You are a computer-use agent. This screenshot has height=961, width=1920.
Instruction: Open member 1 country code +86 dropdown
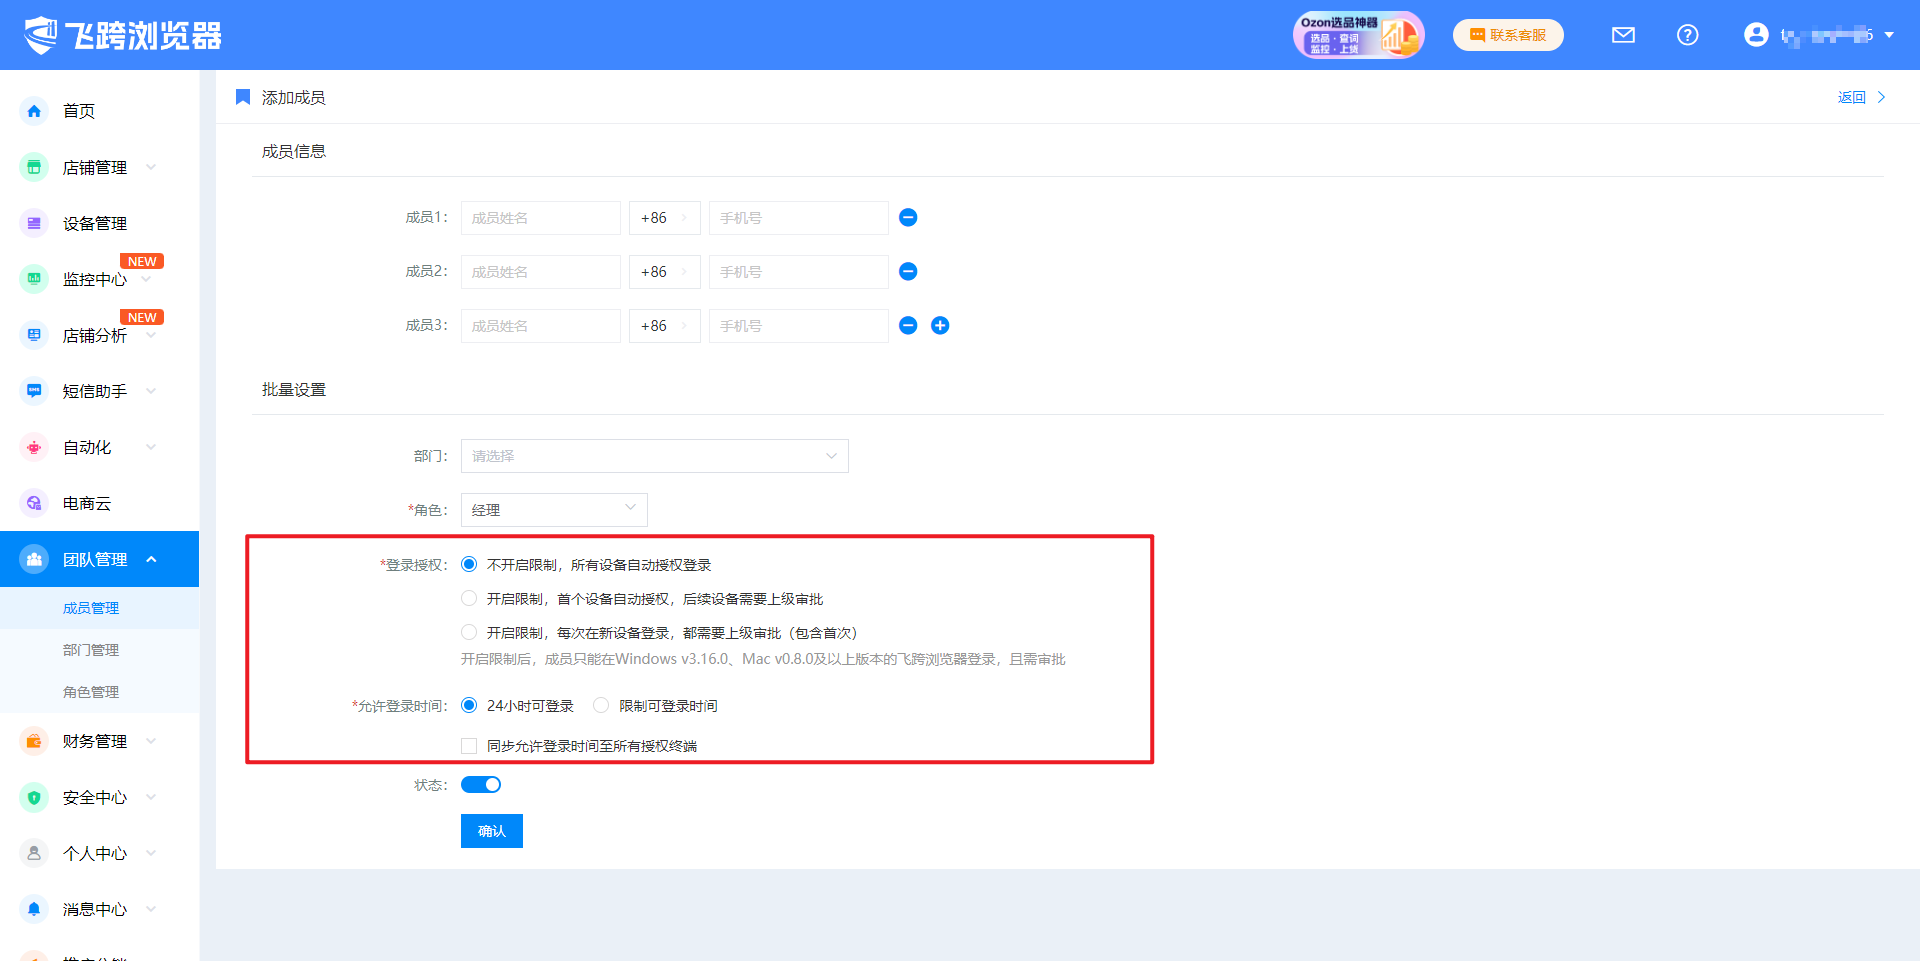(x=664, y=218)
